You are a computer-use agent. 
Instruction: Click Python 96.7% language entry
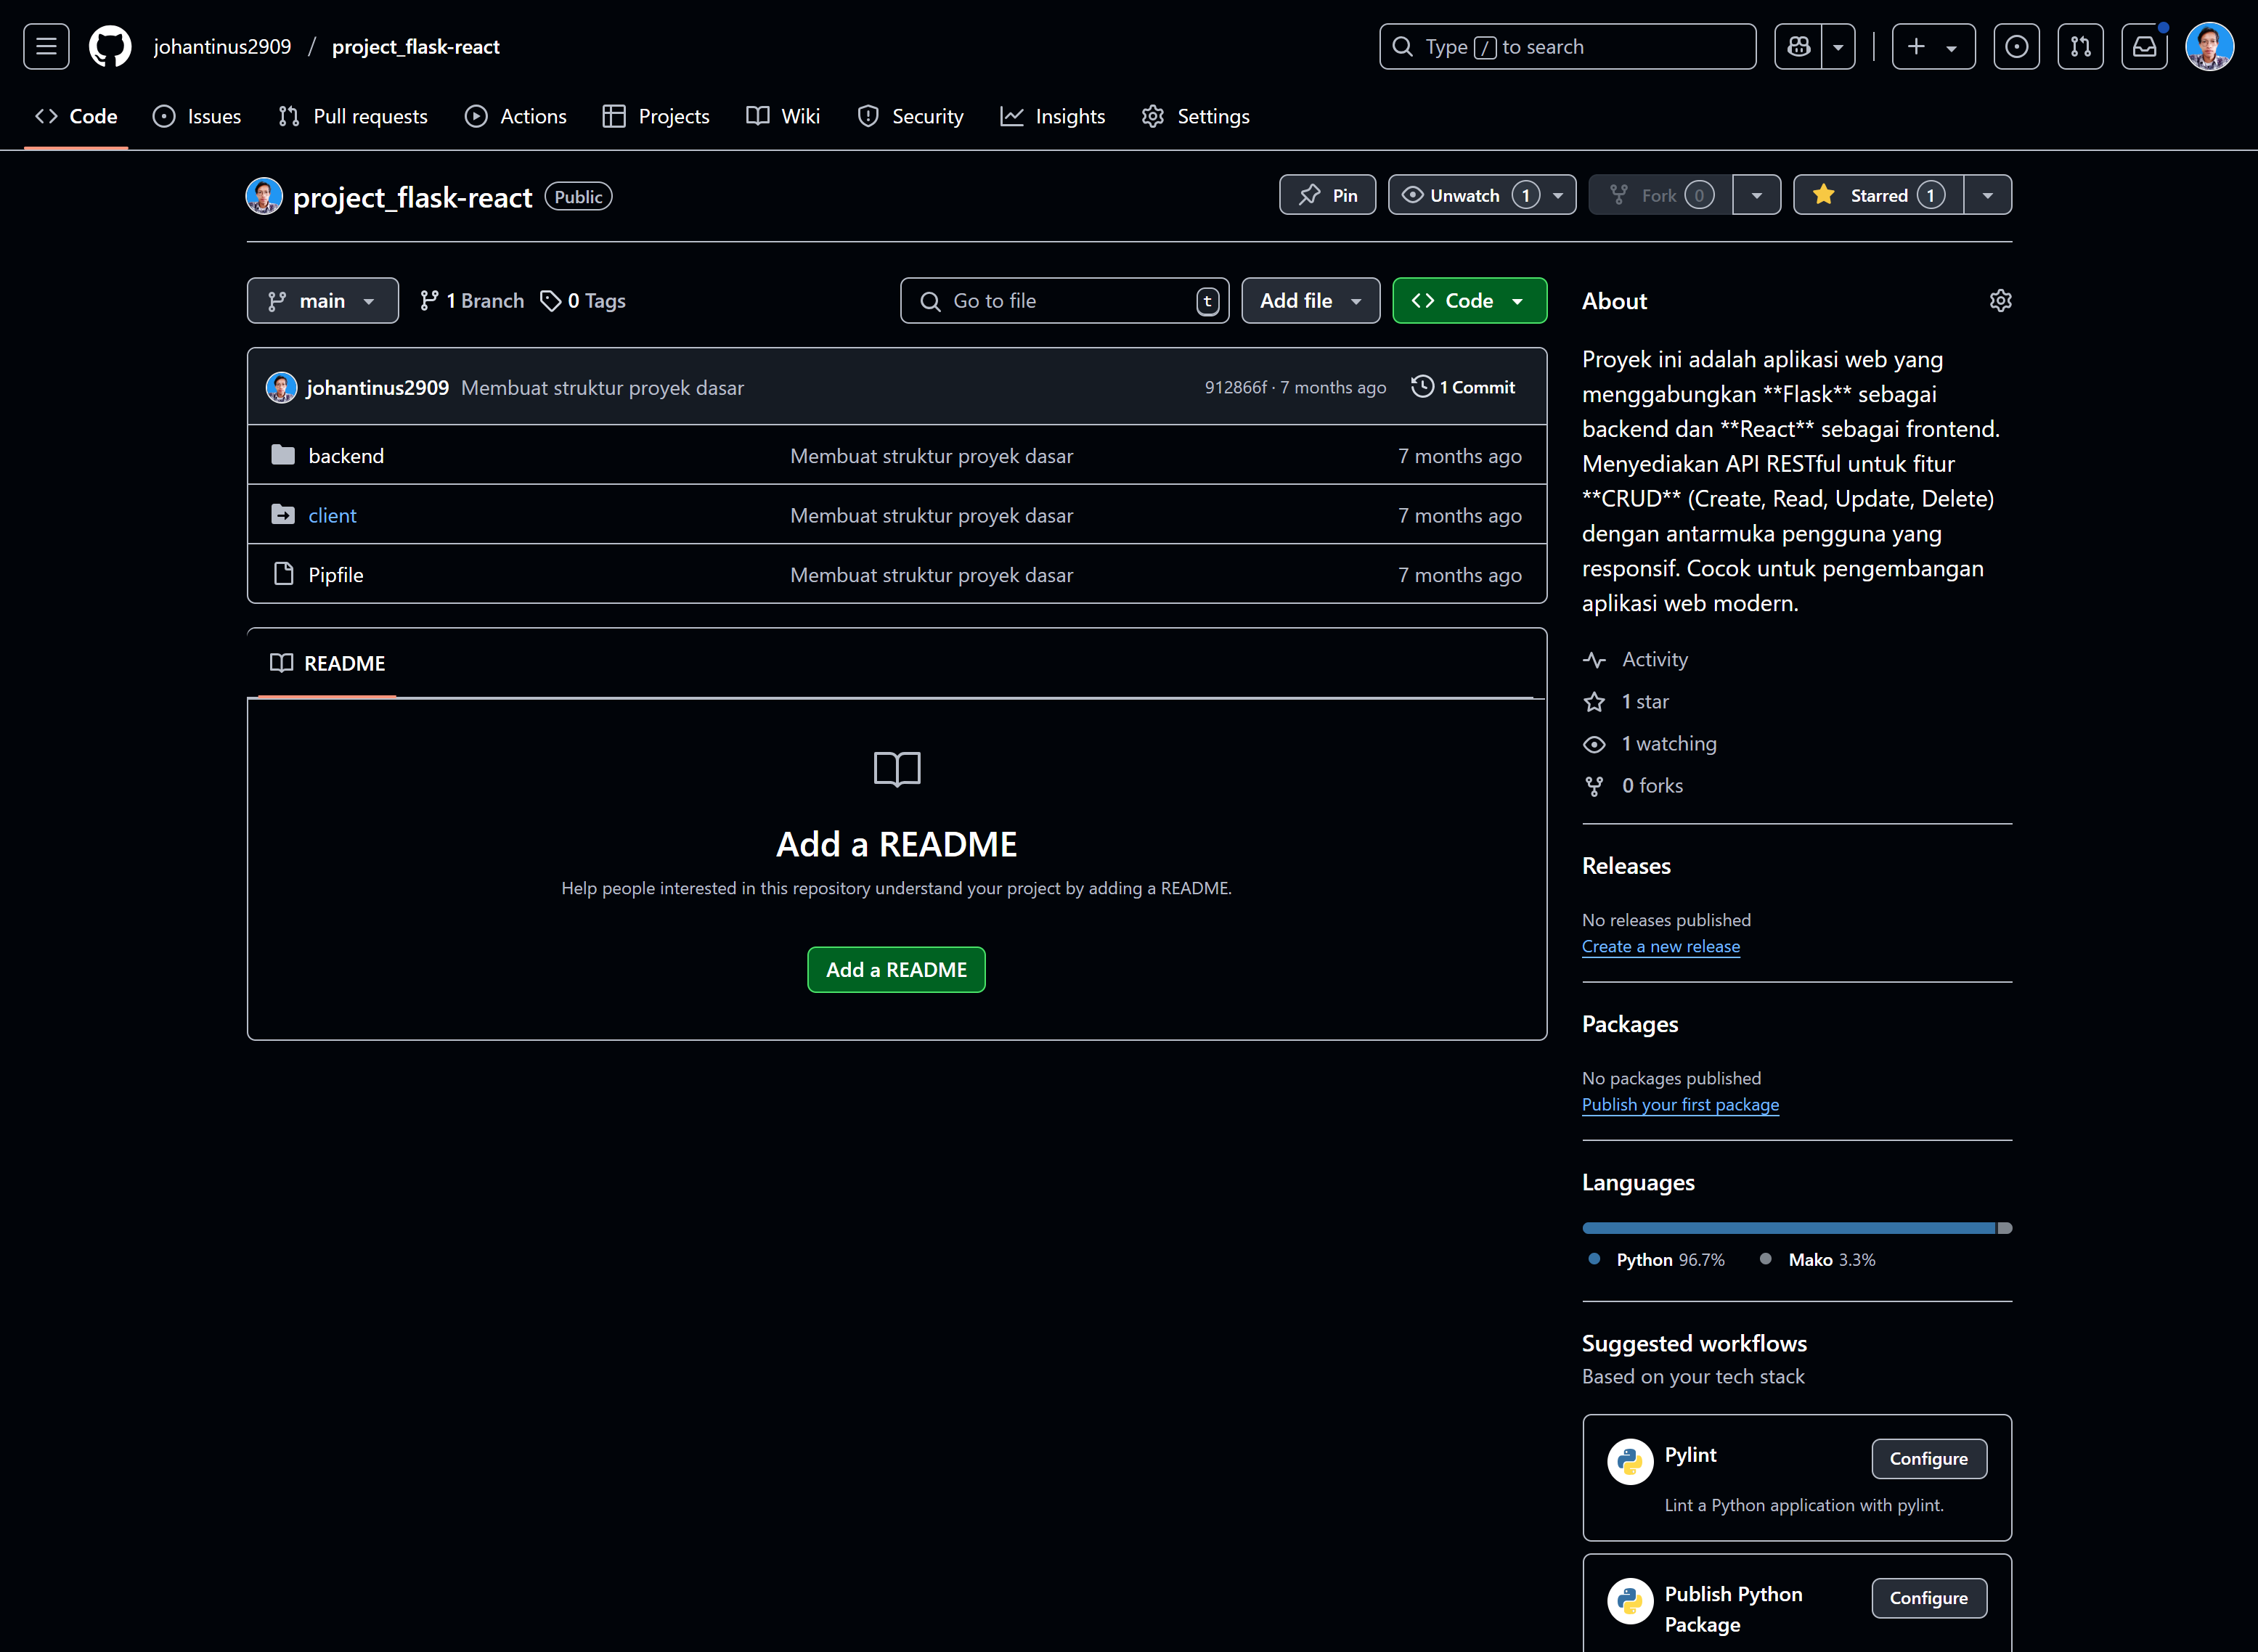1656,1259
